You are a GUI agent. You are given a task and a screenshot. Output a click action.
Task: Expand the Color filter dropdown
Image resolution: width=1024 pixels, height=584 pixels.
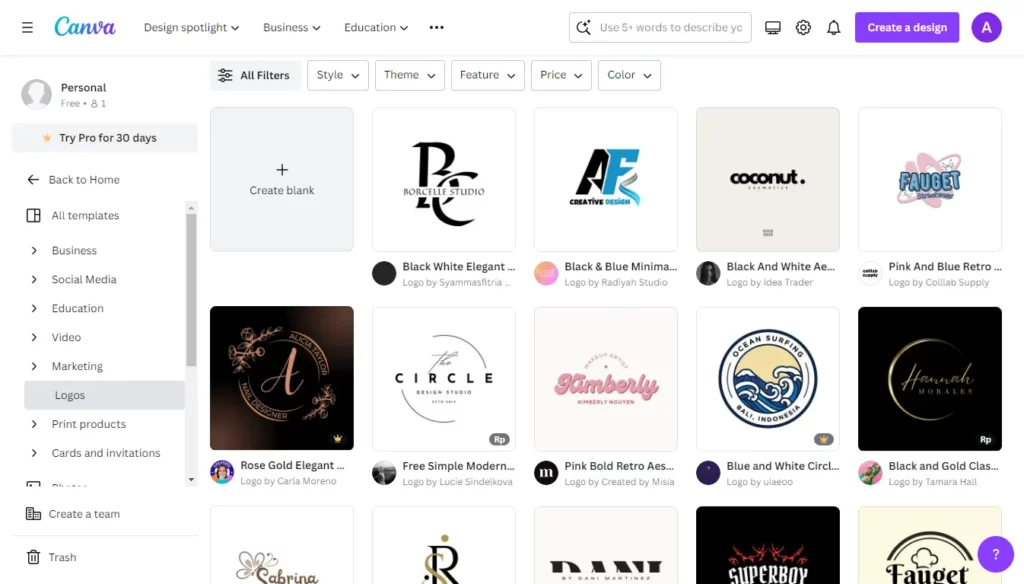(629, 75)
